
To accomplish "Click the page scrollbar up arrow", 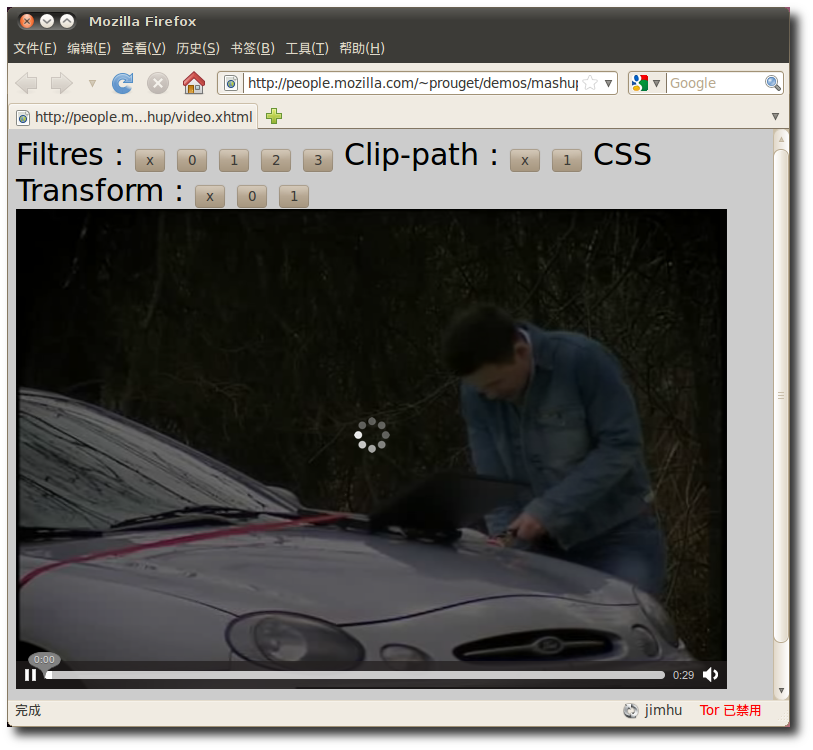I will [x=781, y=140].
